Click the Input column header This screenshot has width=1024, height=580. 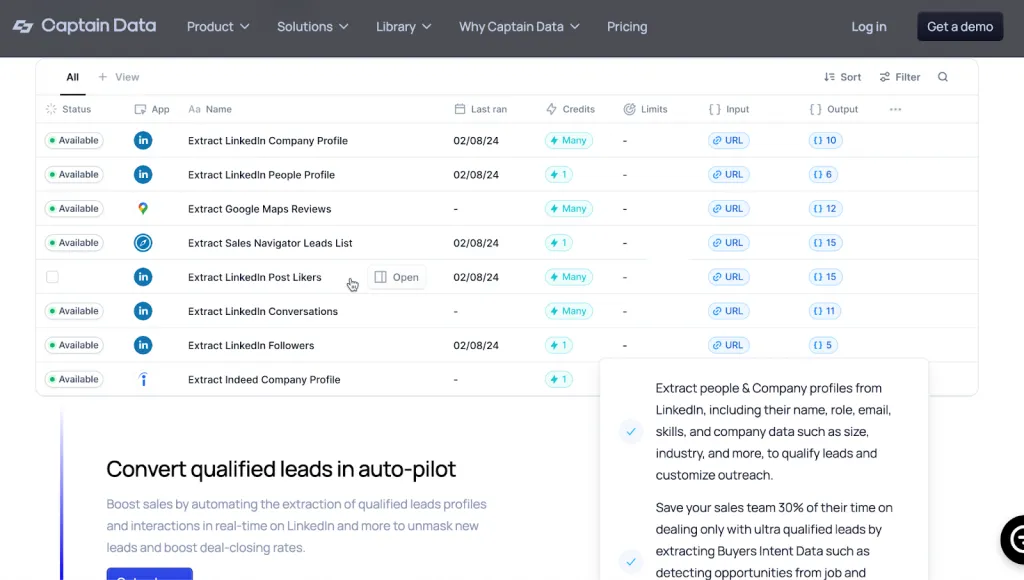tap(729, 109)
